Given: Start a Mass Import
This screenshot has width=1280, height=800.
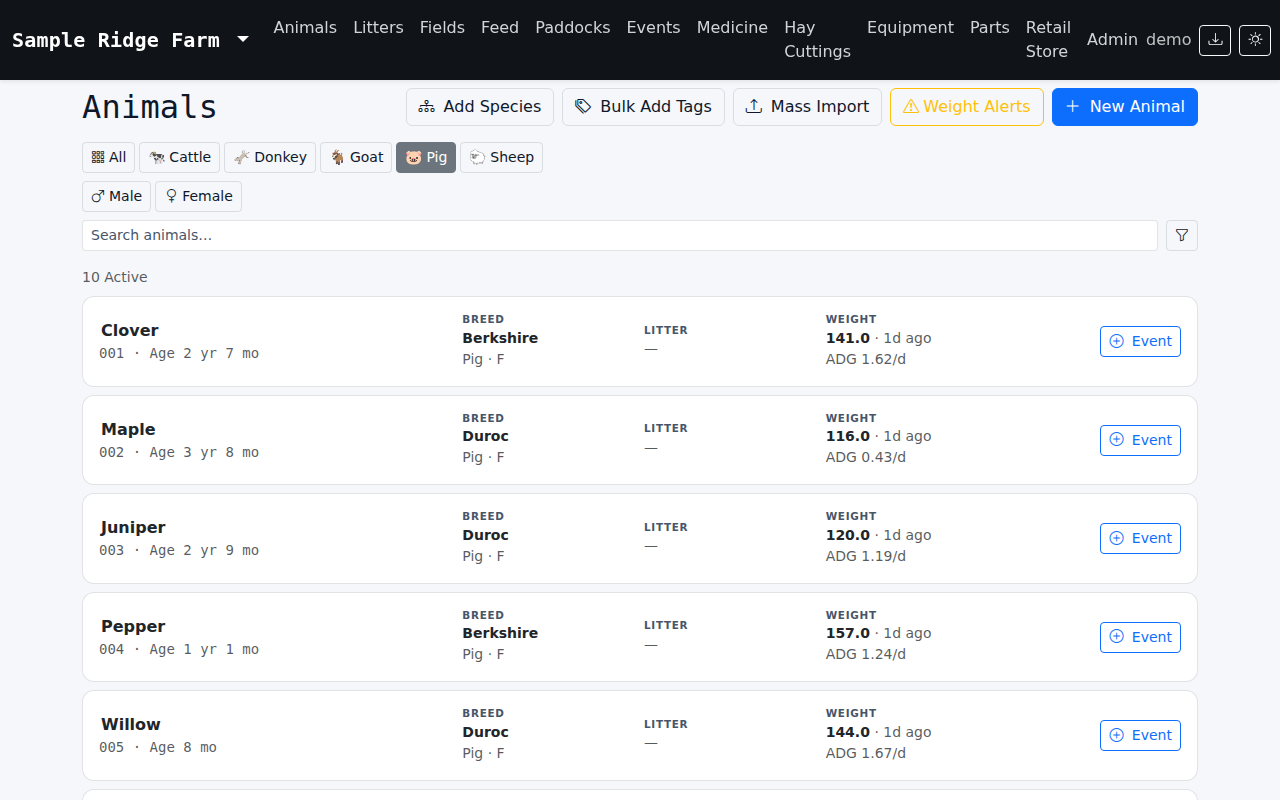Looking at the screenshot, I should (807, 107).
